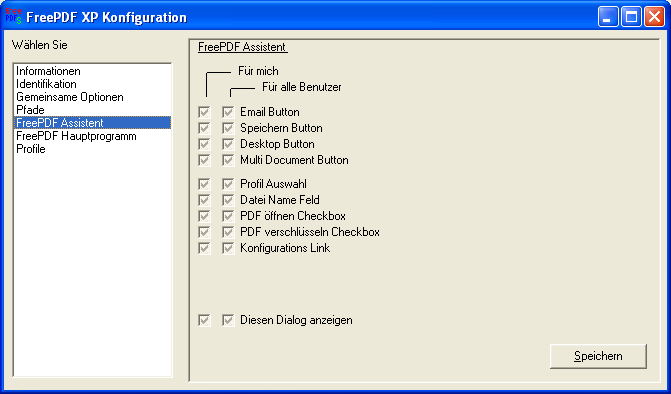Toggle 'Für alle Benutzer' checkbox for Email Button

click(229, 112)
